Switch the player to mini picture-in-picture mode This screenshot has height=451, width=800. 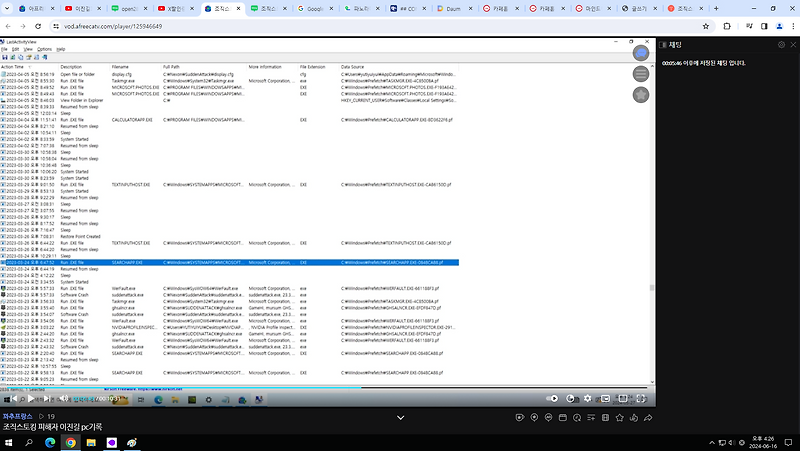click(x=605, y=398)
